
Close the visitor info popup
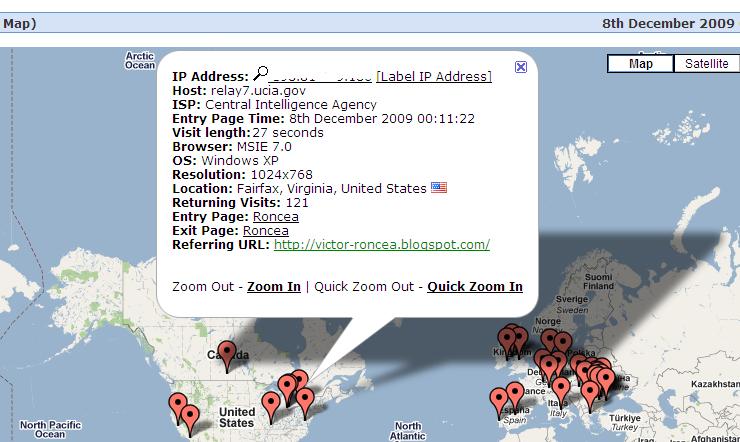[x=521, y=67]
